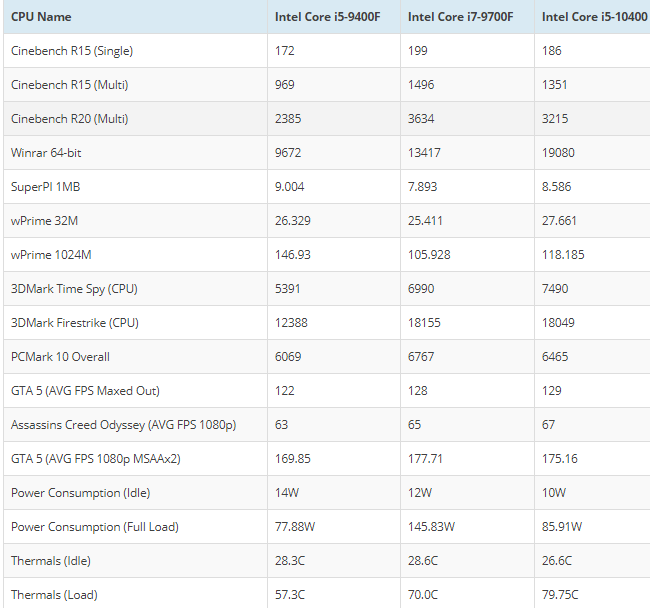
Task: Select the idle thermal value 26.6C
Action: 557,561
